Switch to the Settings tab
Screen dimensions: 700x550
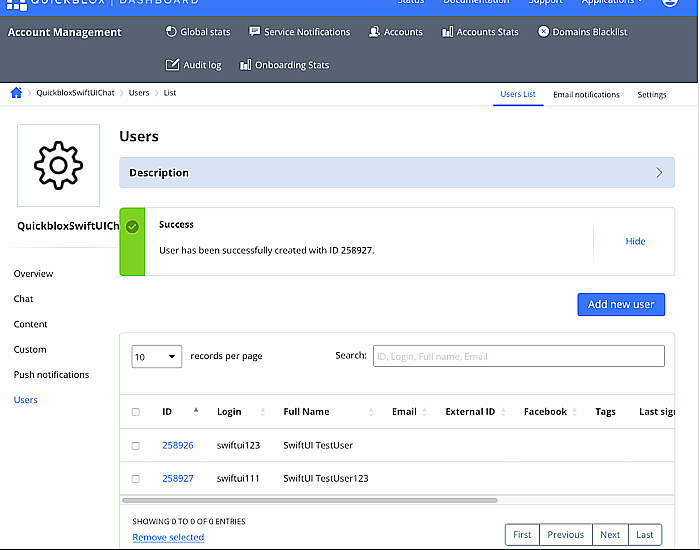coord(652,95)
